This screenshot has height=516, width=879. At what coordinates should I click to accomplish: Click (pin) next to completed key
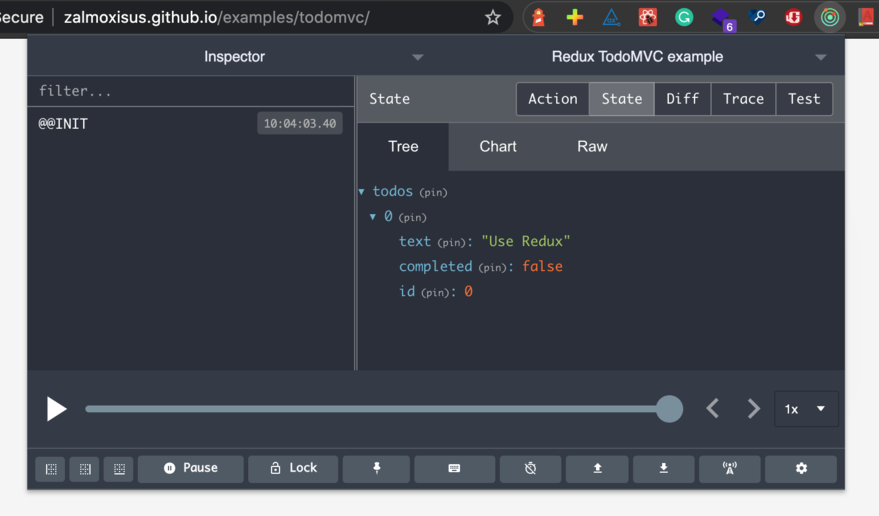click(493, 268)
